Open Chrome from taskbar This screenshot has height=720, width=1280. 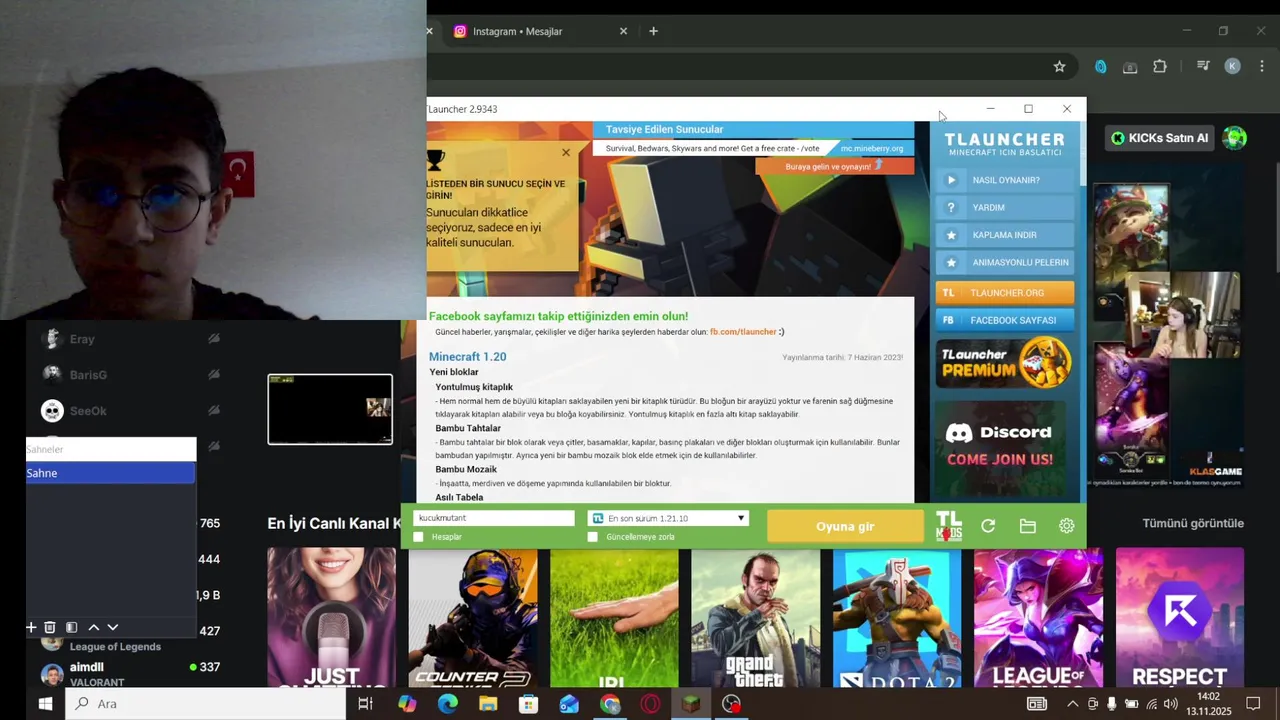pos(610,704)
